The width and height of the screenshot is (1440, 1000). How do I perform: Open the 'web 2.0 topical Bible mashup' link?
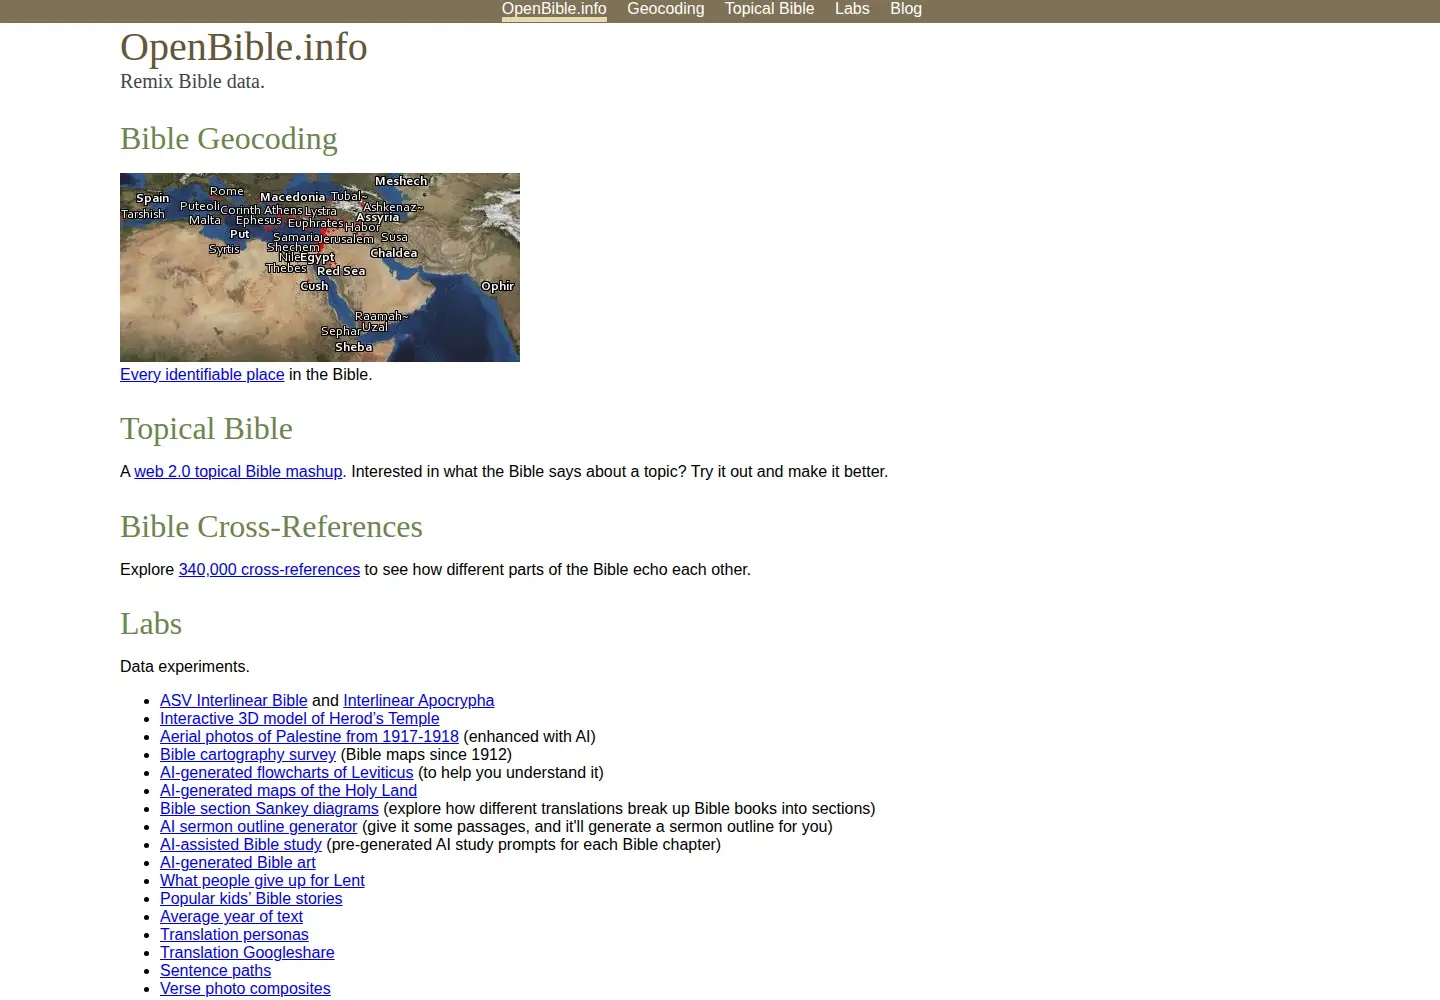coord(238,471)
